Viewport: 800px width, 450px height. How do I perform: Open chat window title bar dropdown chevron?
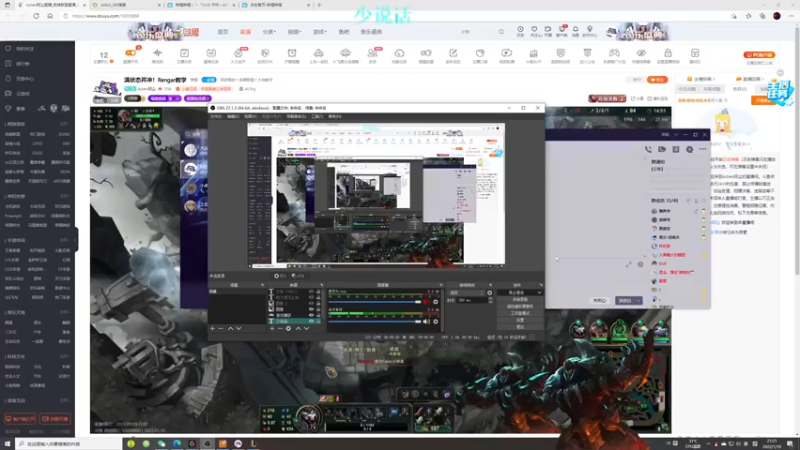point(676,135)
